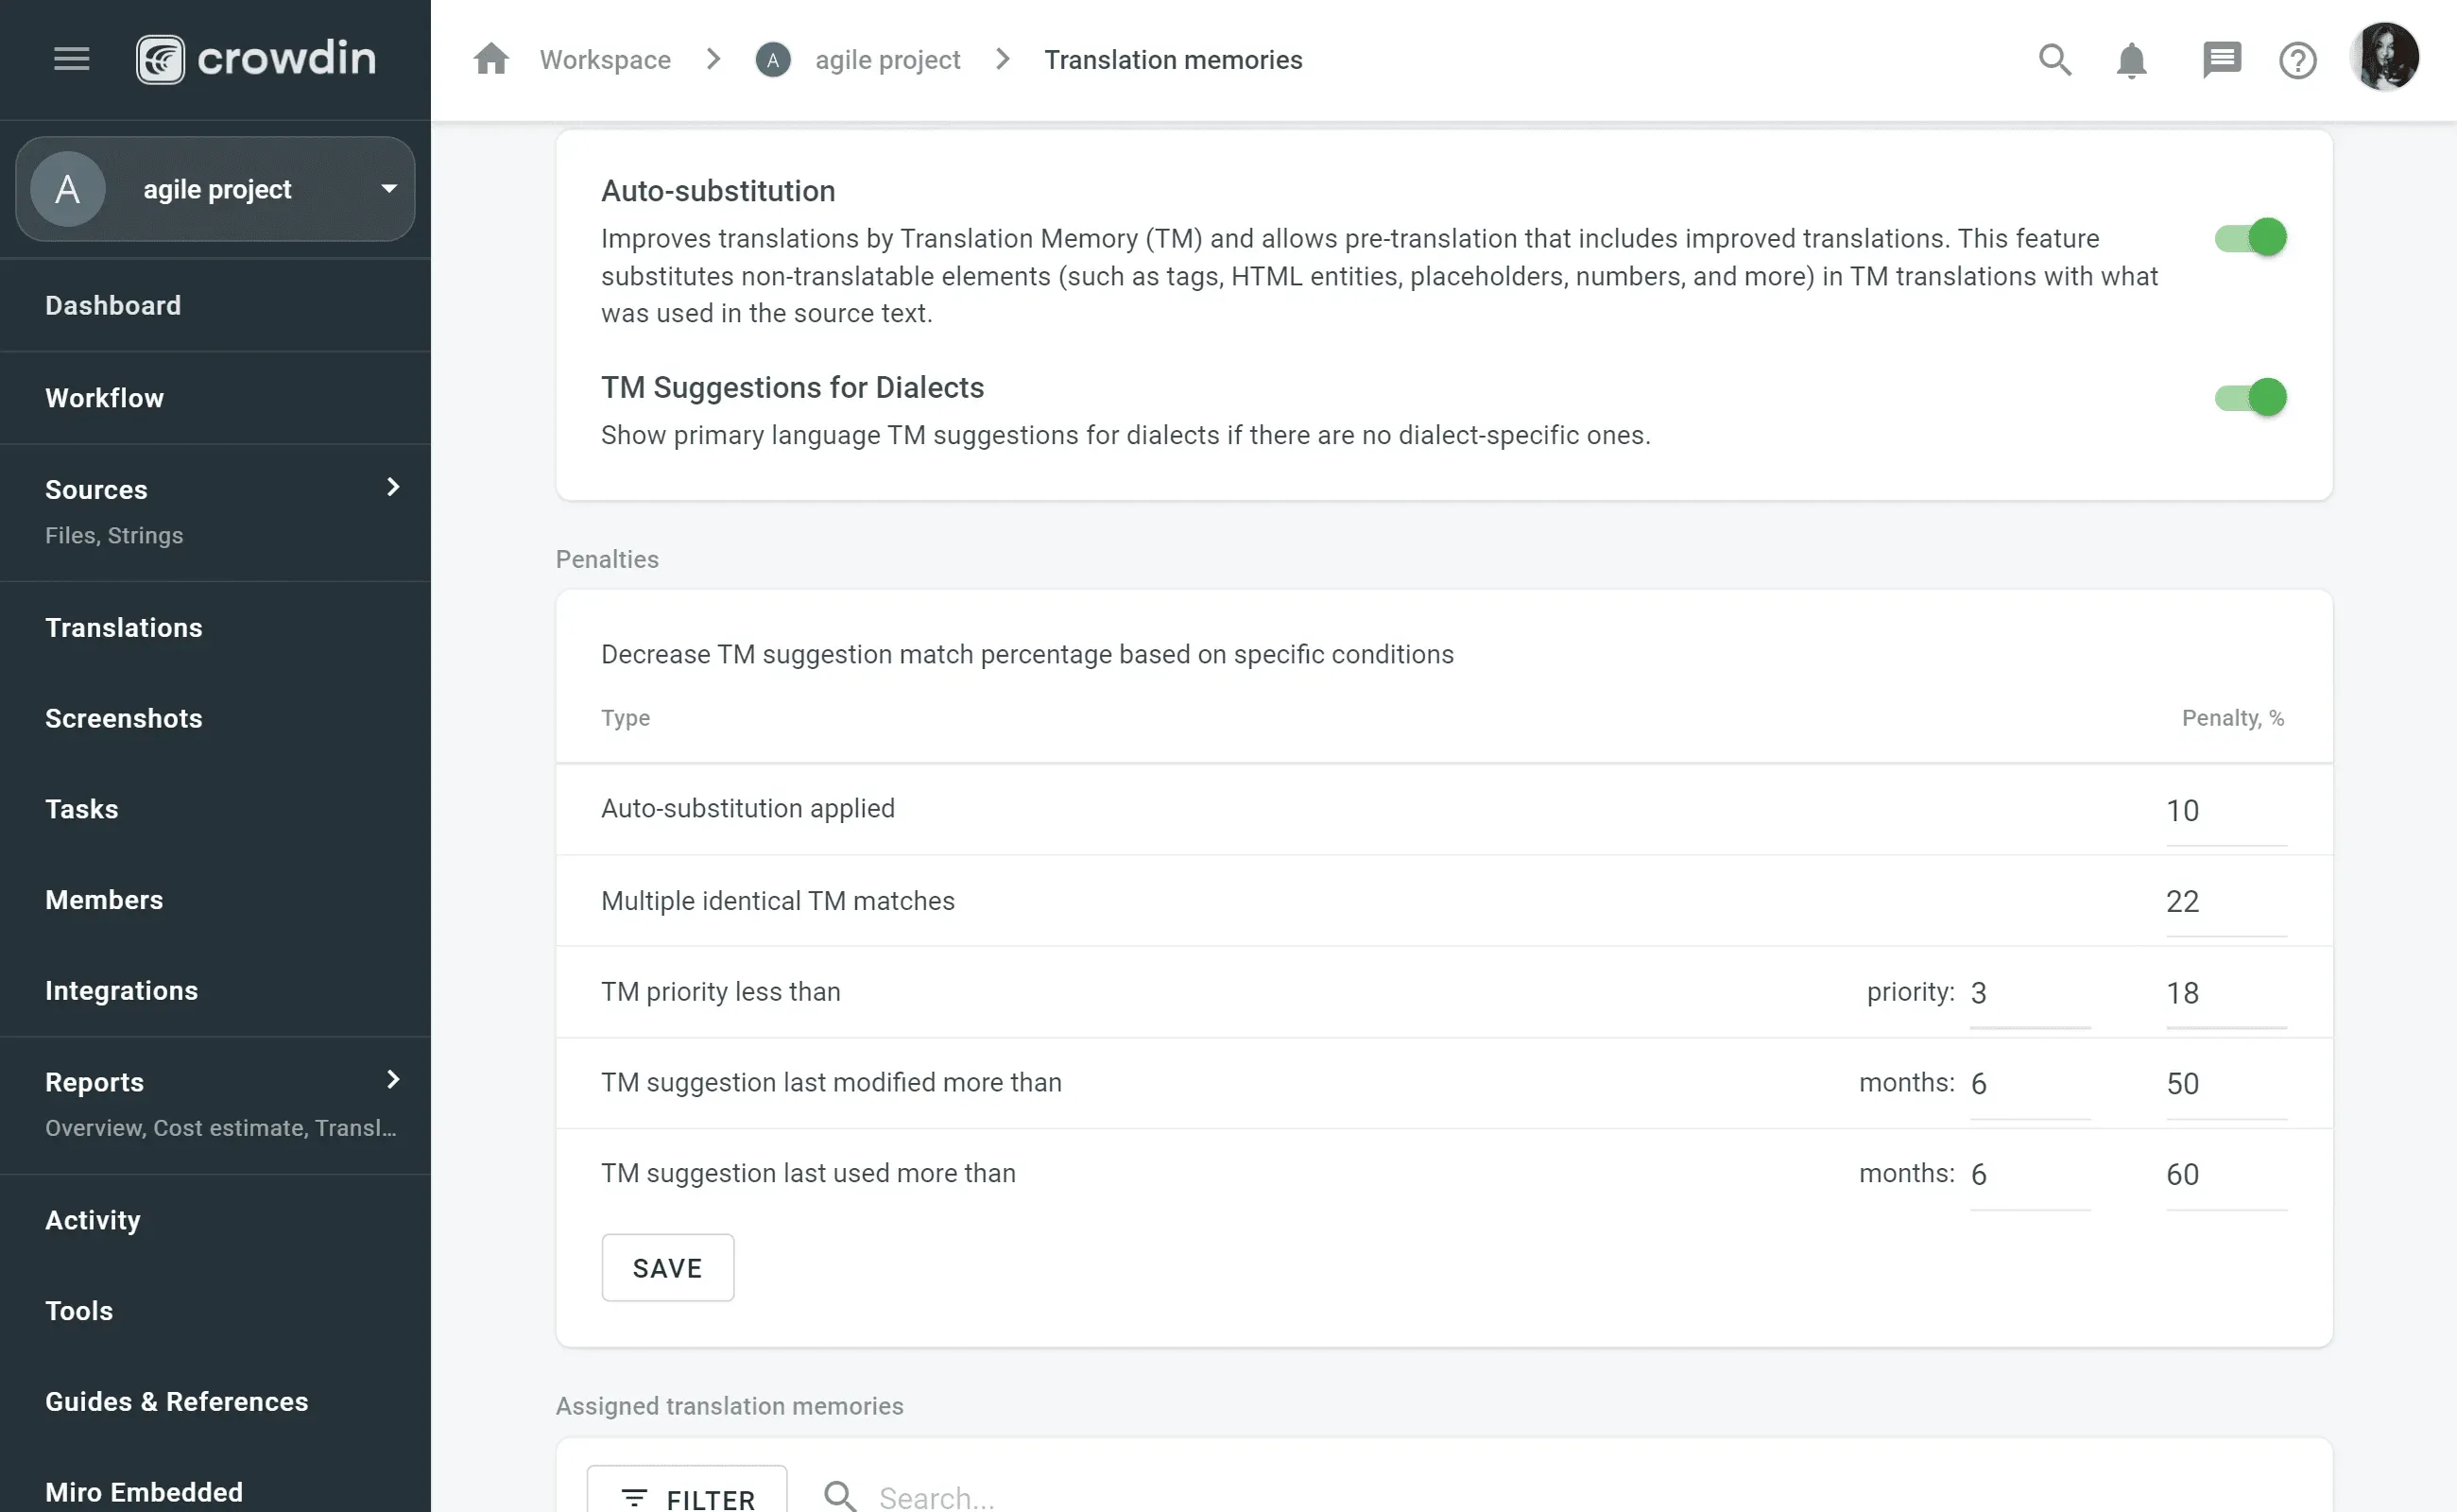Click the Crowdin logo
This screenshot has width=2457, height=1512.
[256, 59]
